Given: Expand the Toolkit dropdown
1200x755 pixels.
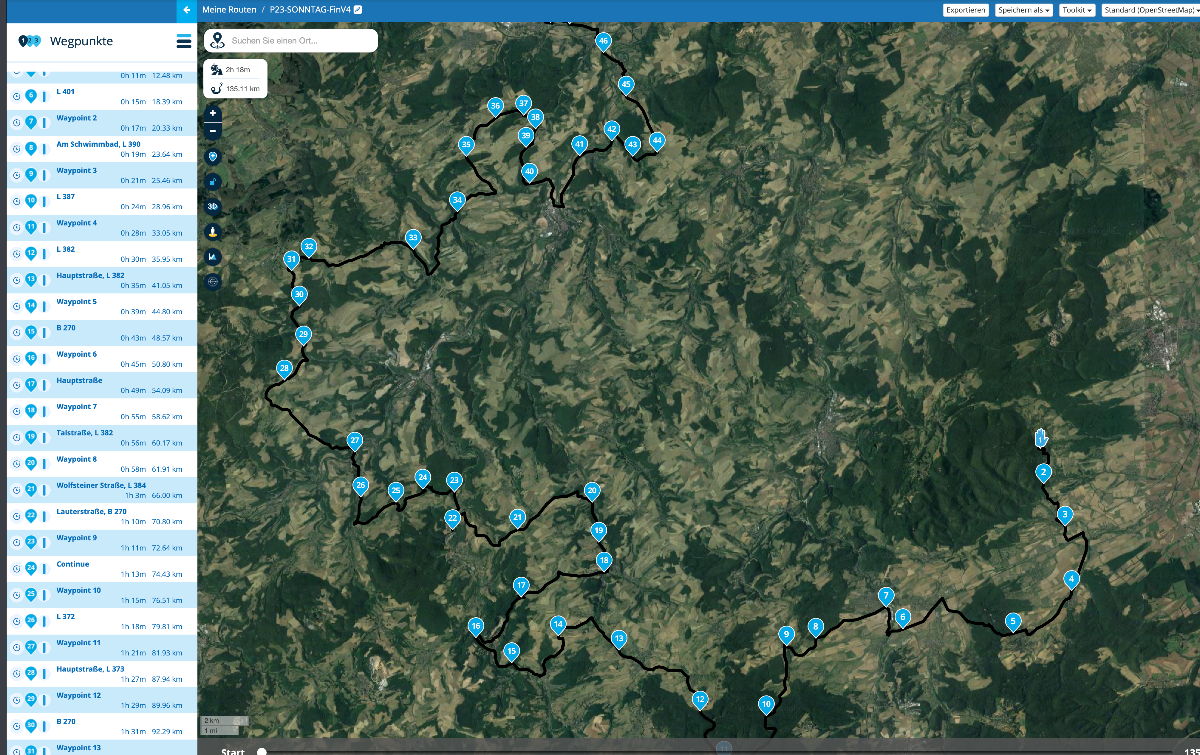Looking at the screenshot, I should [1077, 10].
